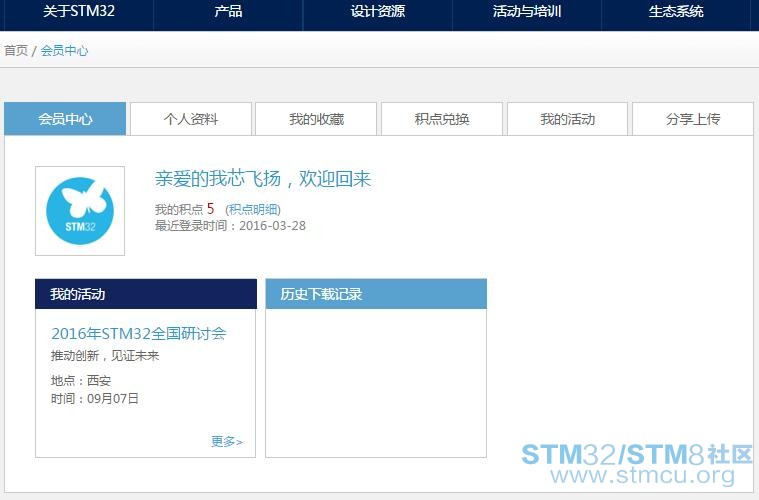Image resolution: width=759 pixels, height=500 pixels.
Task: Open the 活动与培训 navigation menu
Action: (527, 11)
